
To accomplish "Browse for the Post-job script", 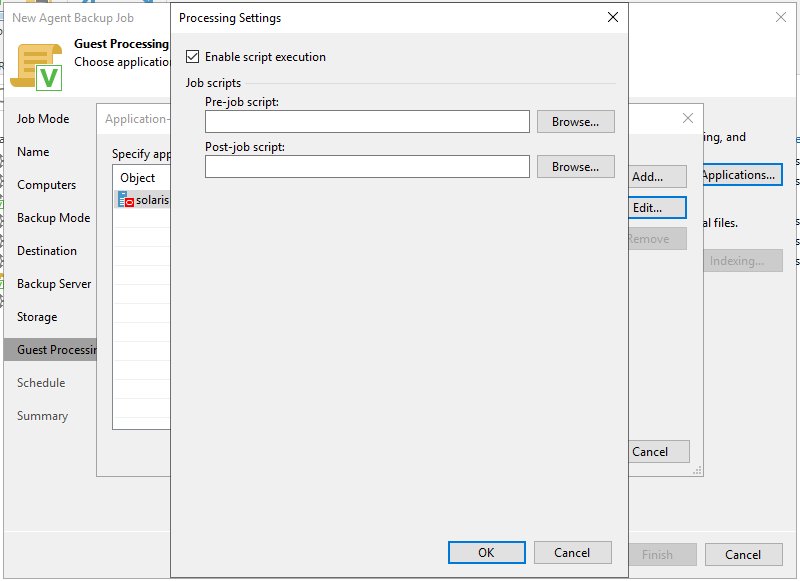I will click(575, 167).
